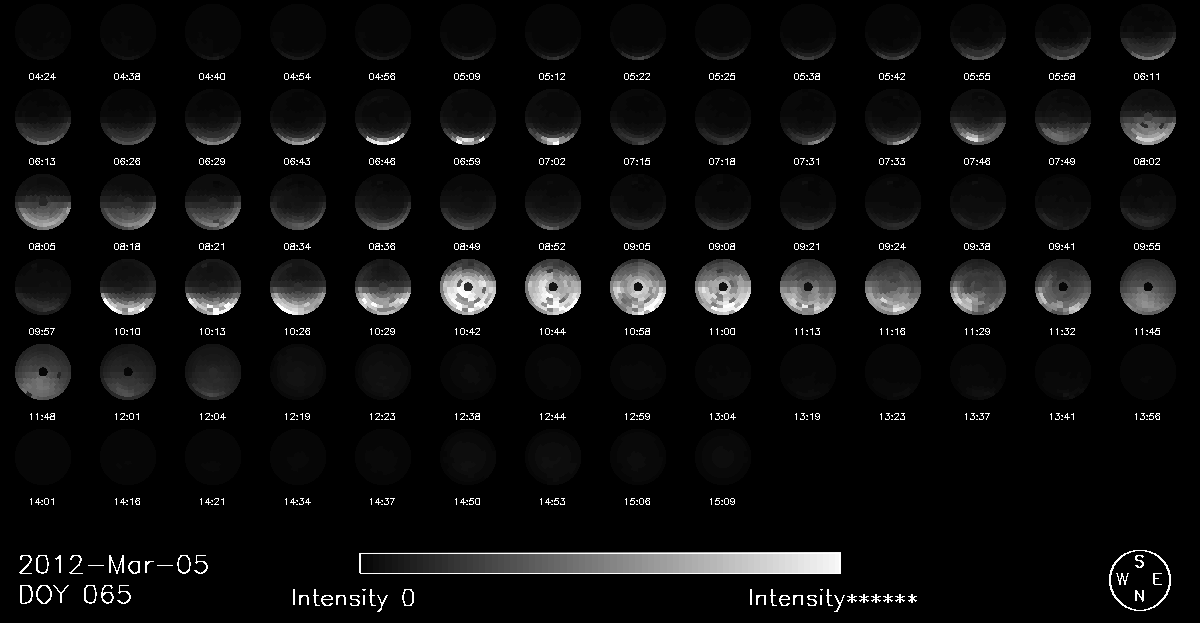Click the S-W-N-E compass rose icon
The height and width of the screenshot is (623, 1200).
pos(1139,579)
